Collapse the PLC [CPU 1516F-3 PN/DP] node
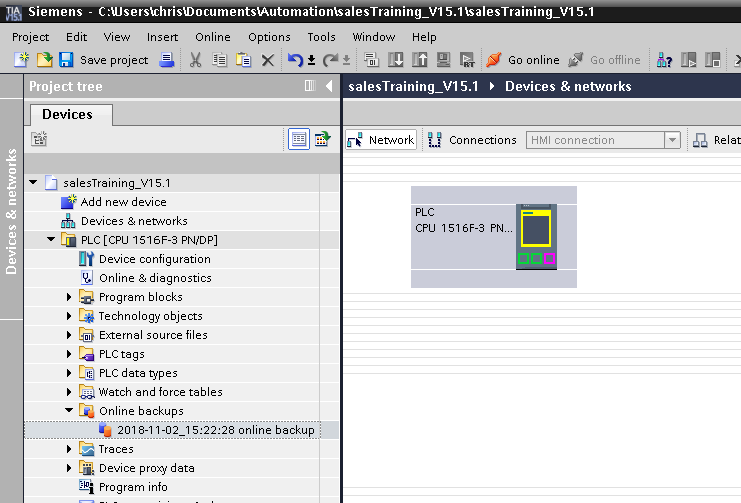Image resolution: width=741 pixels, height=503 pixels. pyautogui.click(x=51, y=240)
